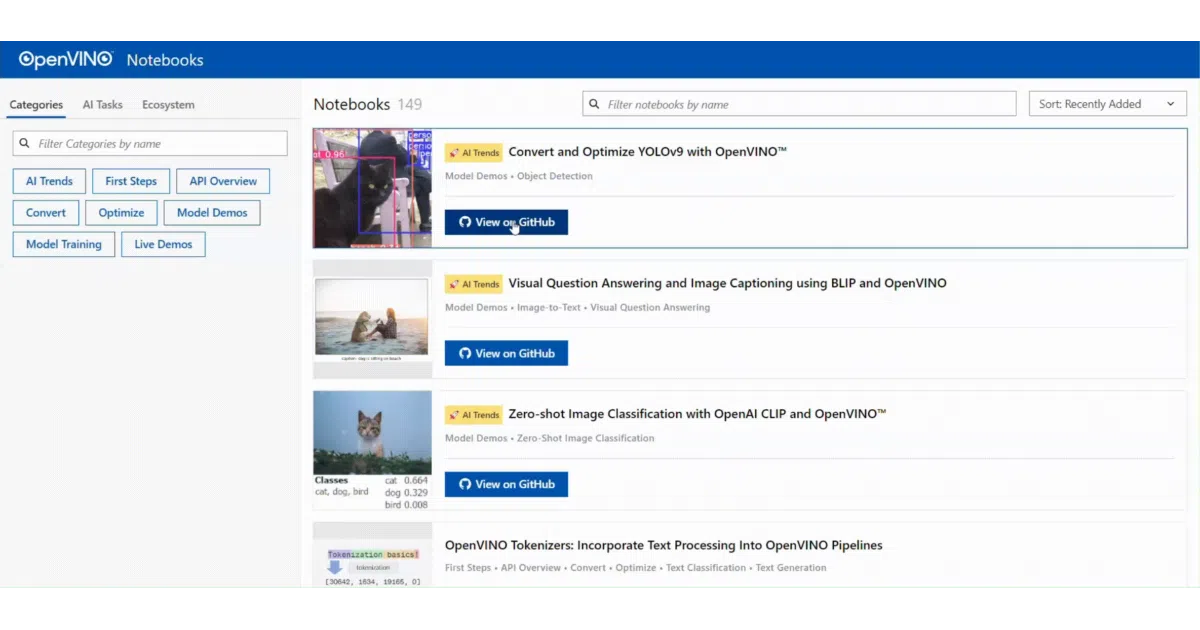
Task: Click AI Trends badge on BLIP card
Action: click(473, 284)
